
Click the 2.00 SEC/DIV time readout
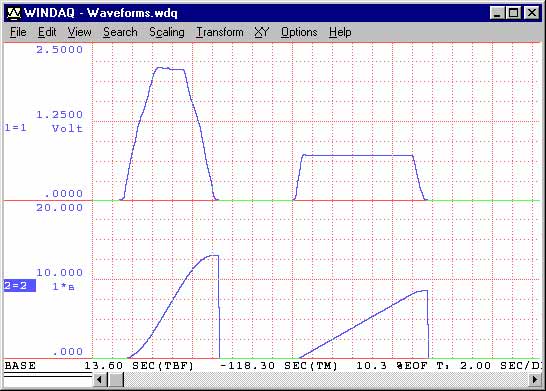[x=501, y=366]
